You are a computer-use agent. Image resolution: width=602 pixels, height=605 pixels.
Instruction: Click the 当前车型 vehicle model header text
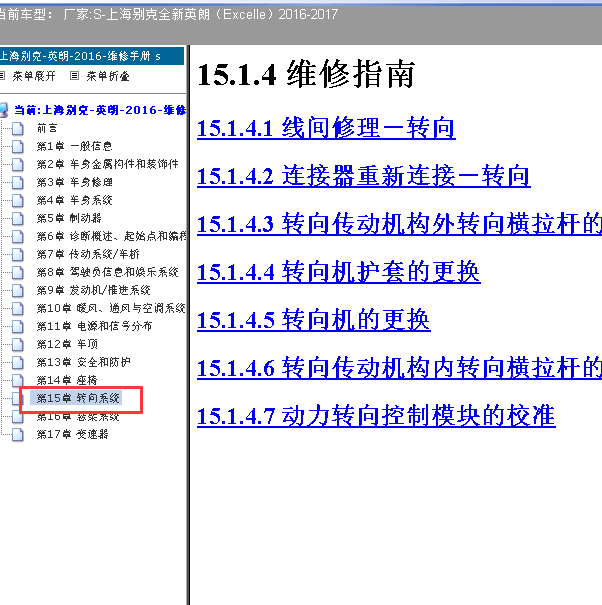click(168, 15)
